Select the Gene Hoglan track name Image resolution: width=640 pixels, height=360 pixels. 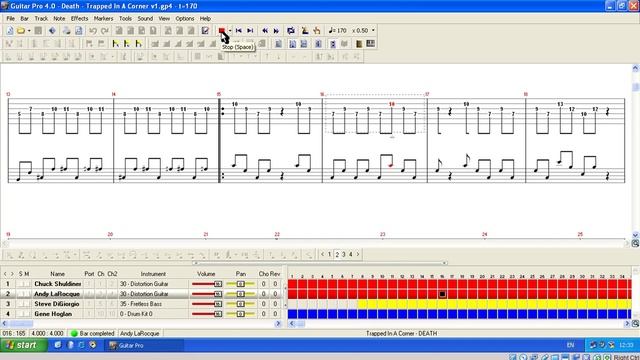click(x=53, y=314)
